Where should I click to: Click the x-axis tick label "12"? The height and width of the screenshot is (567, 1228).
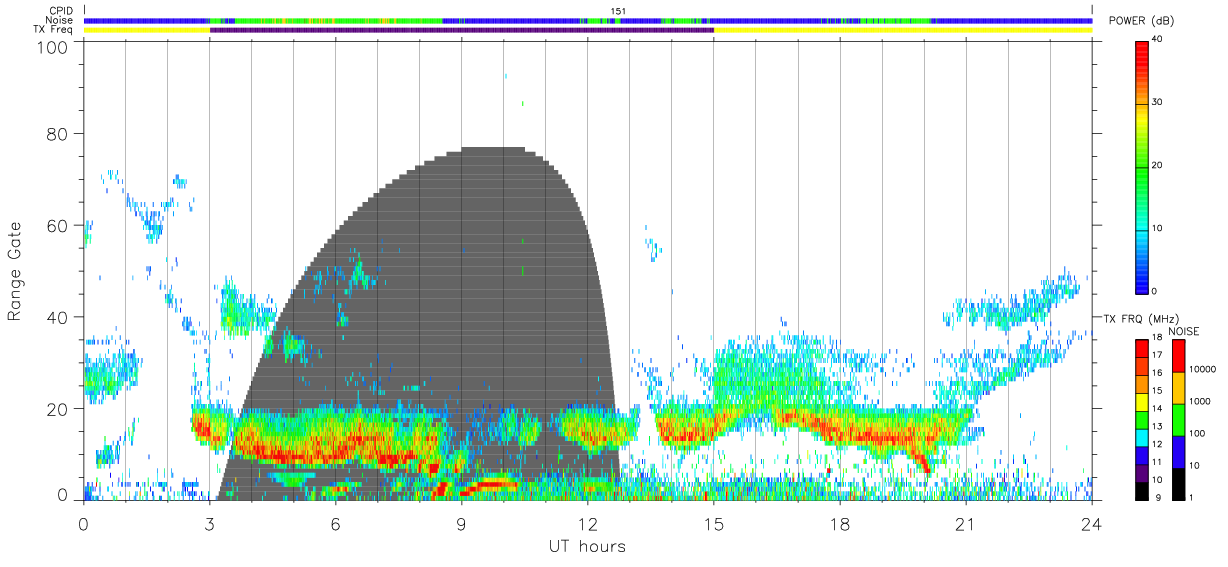click(x=588, y=523)
